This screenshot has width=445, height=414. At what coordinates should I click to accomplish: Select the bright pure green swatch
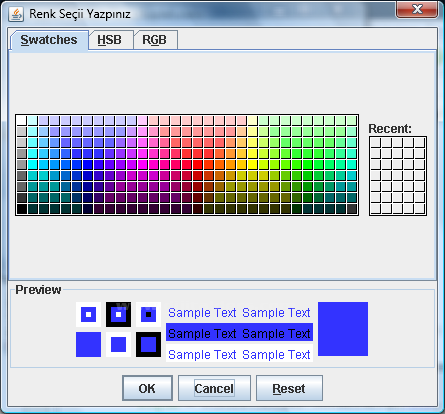point(308,165)
